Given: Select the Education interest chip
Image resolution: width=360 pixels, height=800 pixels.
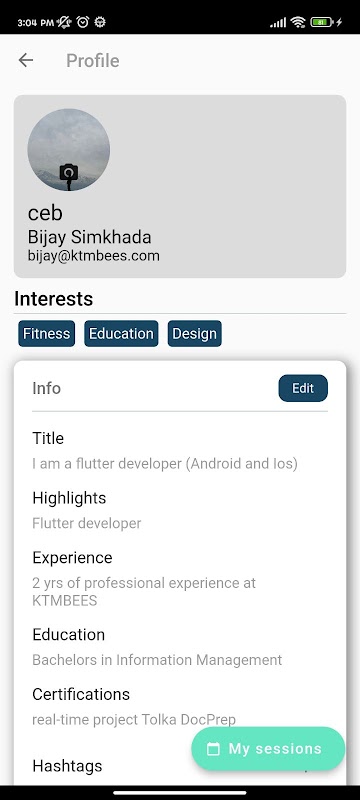Looking at the screenshot, I should point(121,334).
